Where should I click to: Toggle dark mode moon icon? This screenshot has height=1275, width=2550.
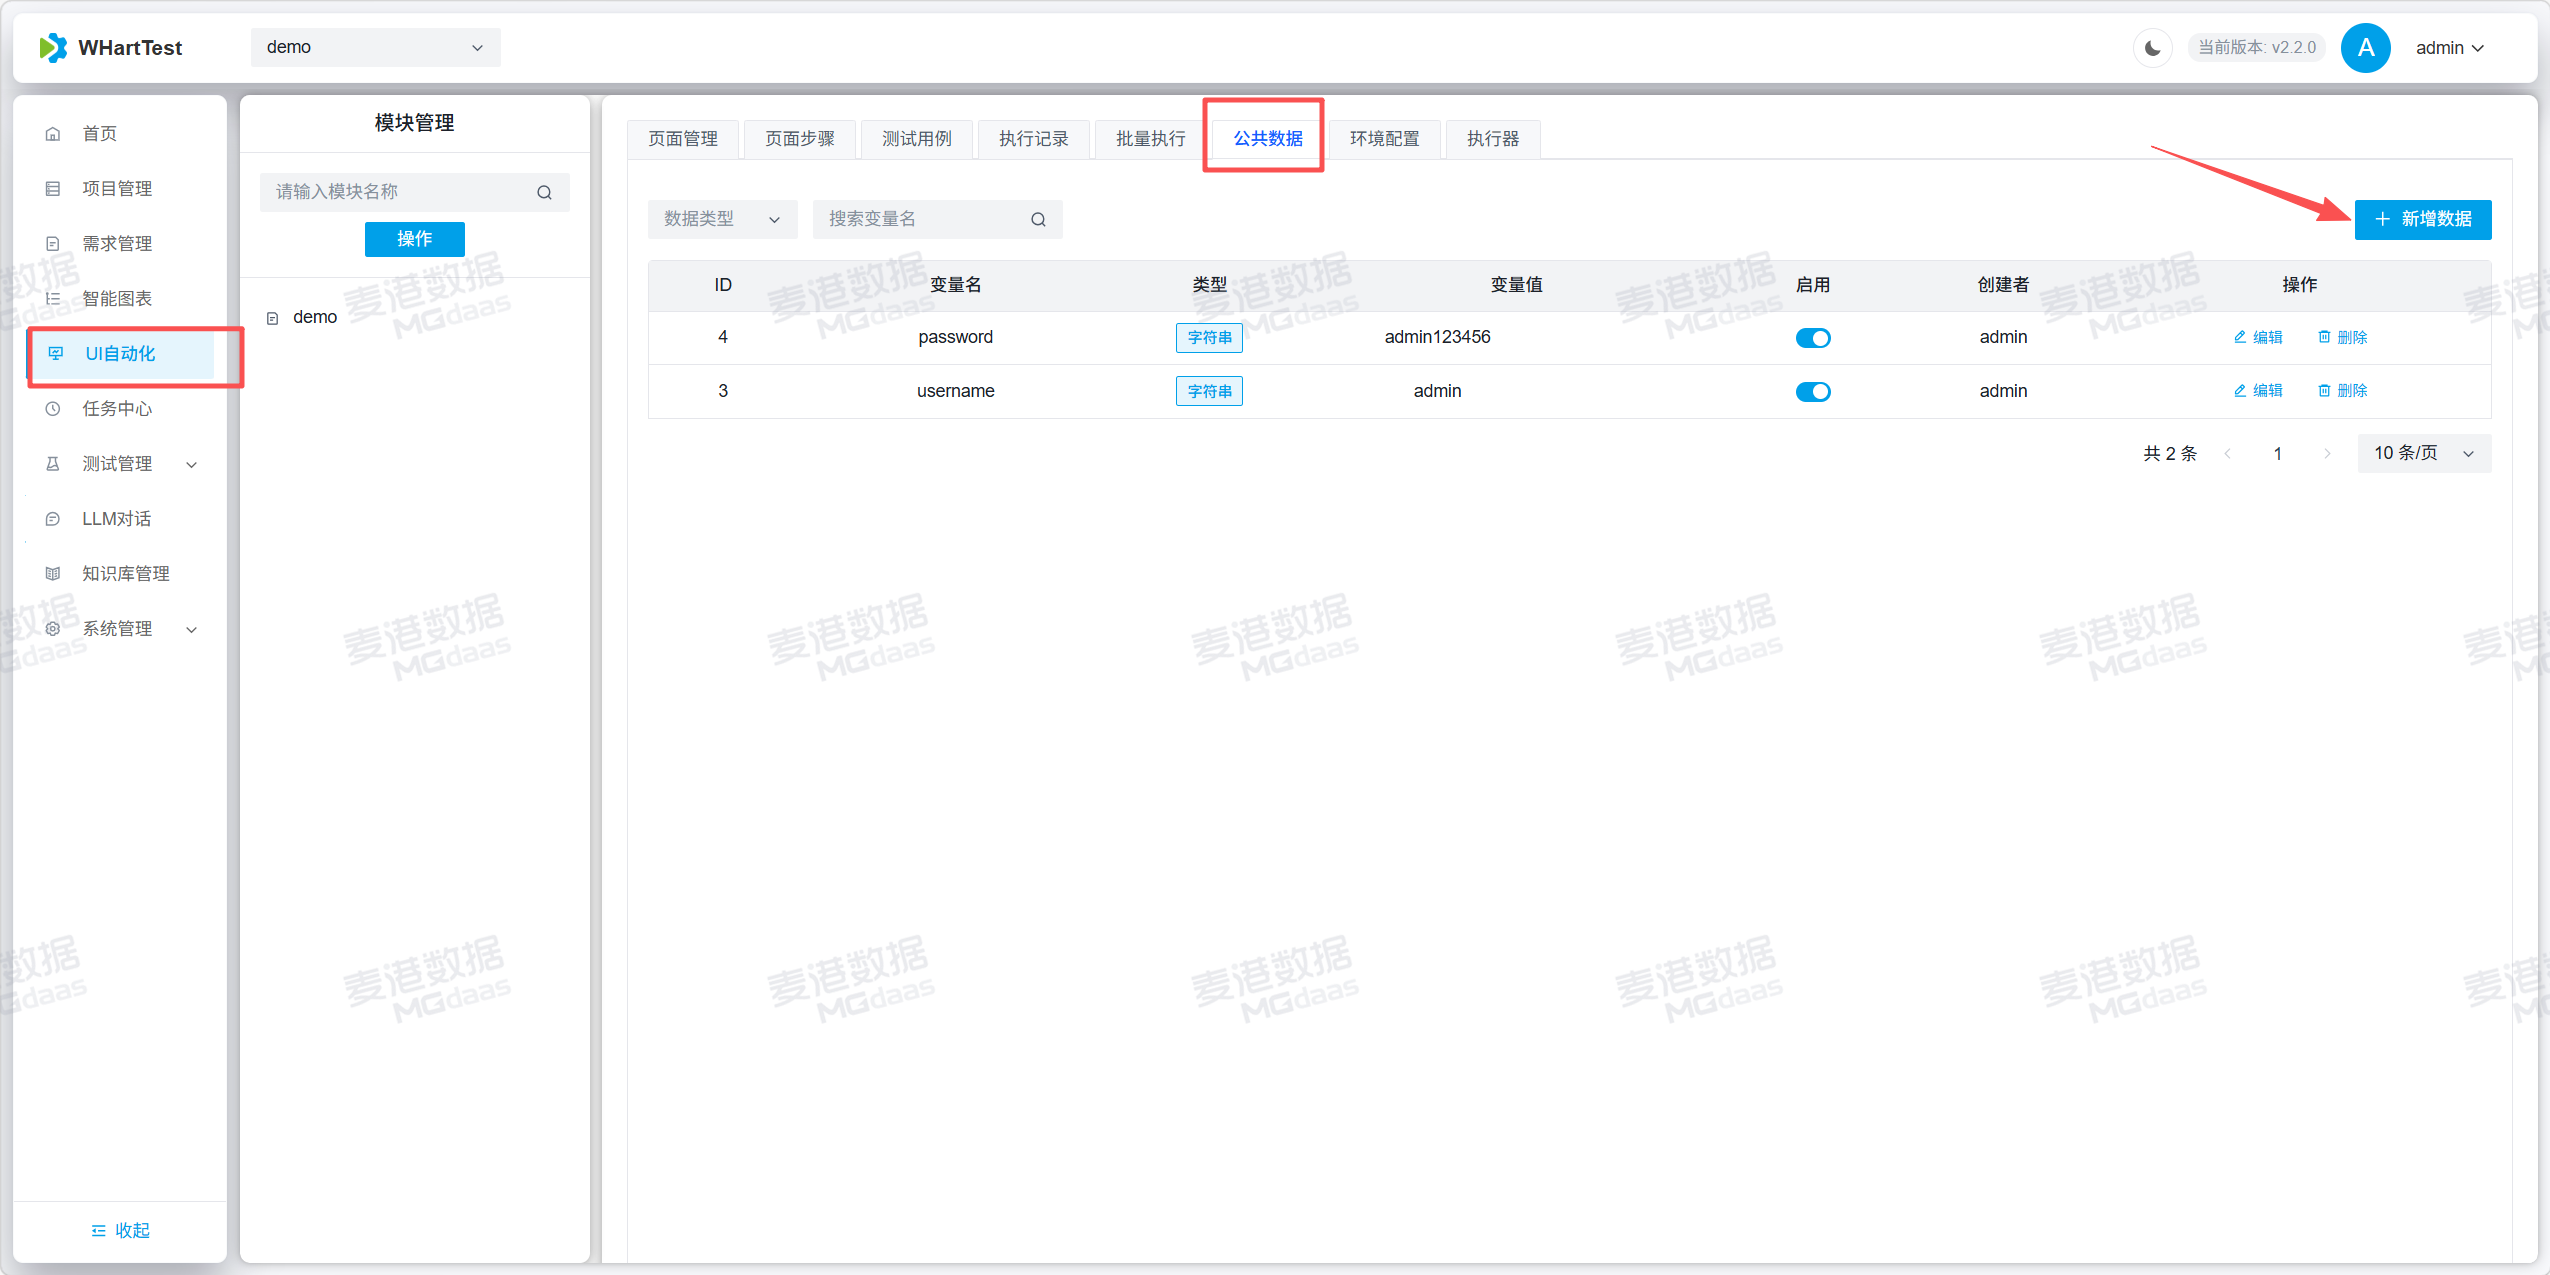[x=2152, y=48]
